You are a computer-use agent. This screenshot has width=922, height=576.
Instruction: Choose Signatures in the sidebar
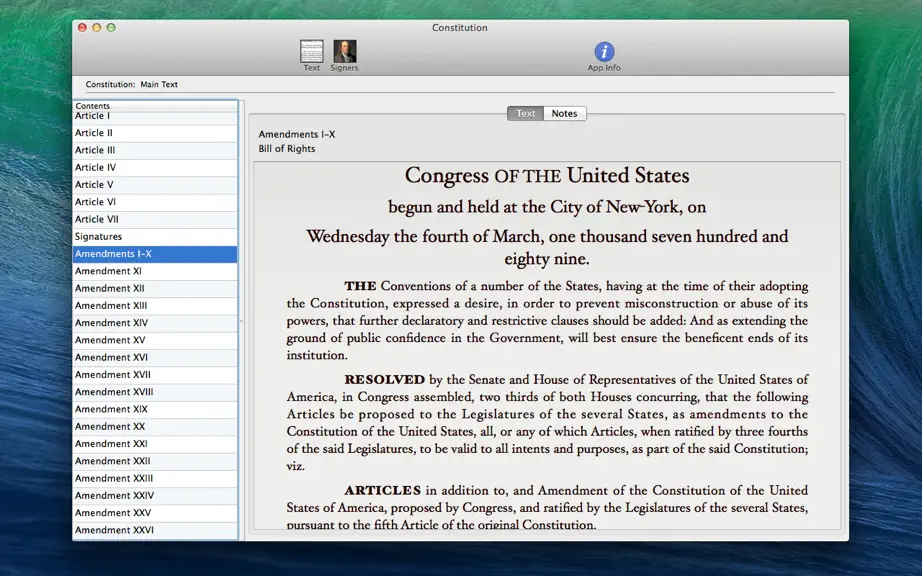click(155, 237)
